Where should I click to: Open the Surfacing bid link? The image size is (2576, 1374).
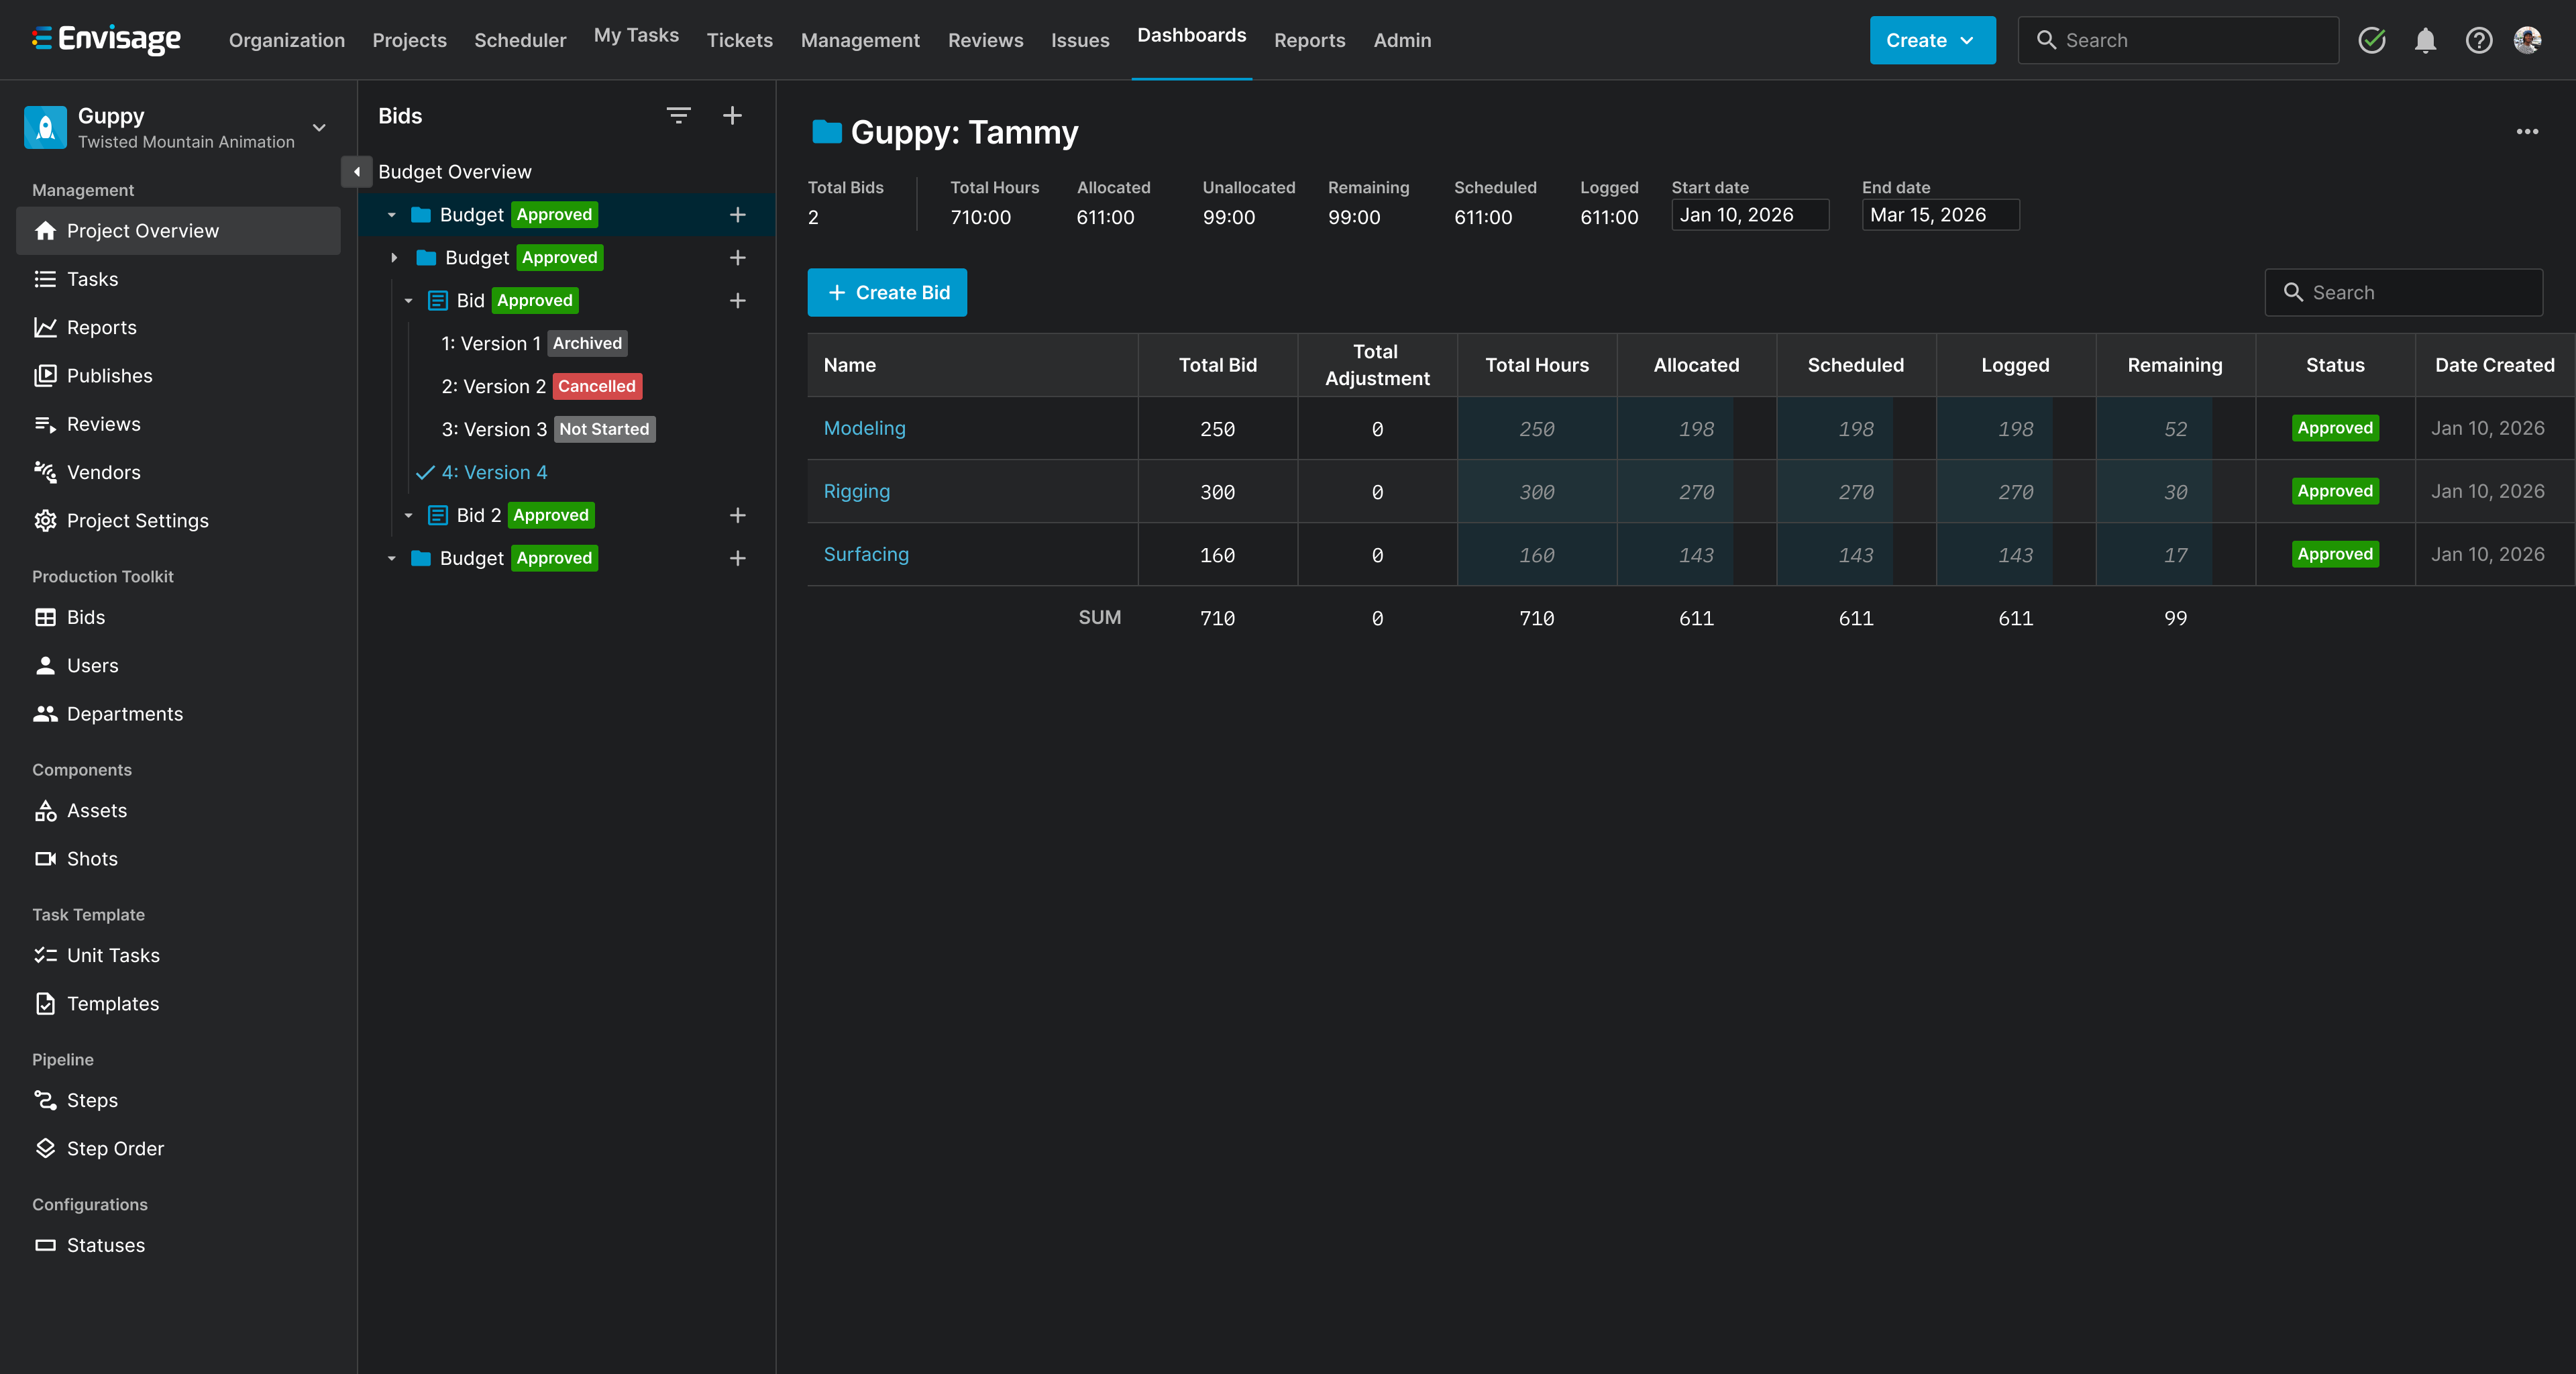pos(866,554)
